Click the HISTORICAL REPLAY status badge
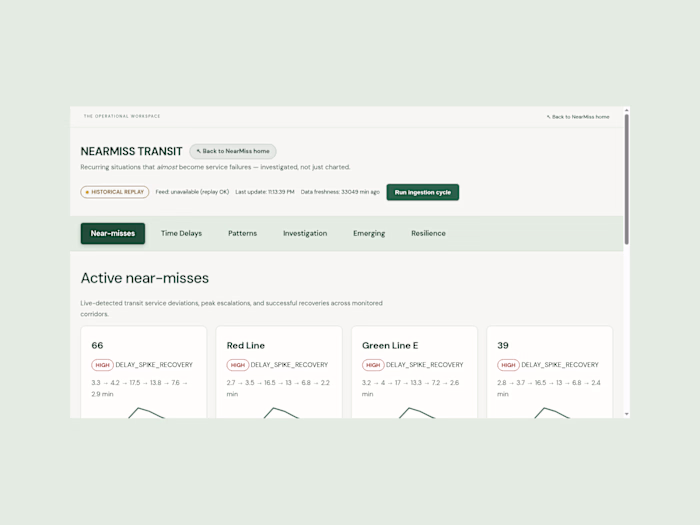700x525 pixels. click(x=115, y=192)
